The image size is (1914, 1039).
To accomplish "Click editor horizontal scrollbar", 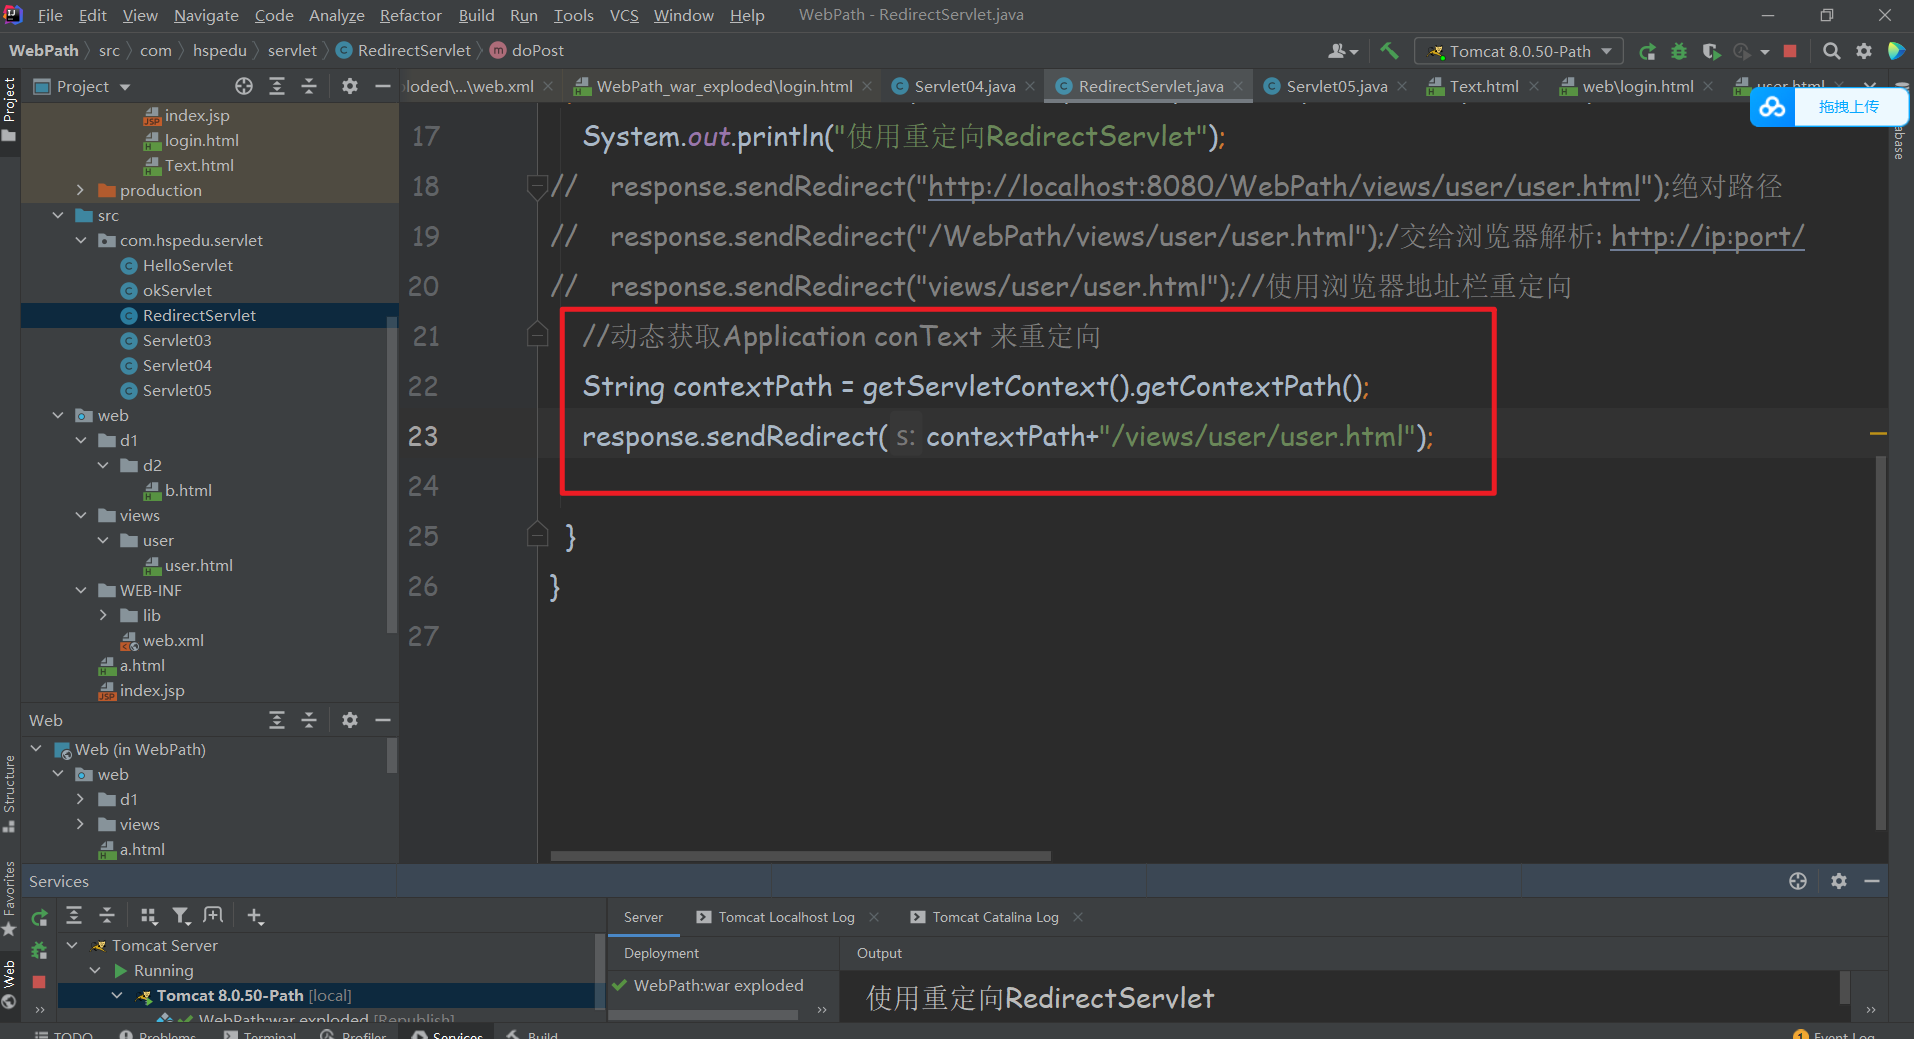I will click(800, 856).
